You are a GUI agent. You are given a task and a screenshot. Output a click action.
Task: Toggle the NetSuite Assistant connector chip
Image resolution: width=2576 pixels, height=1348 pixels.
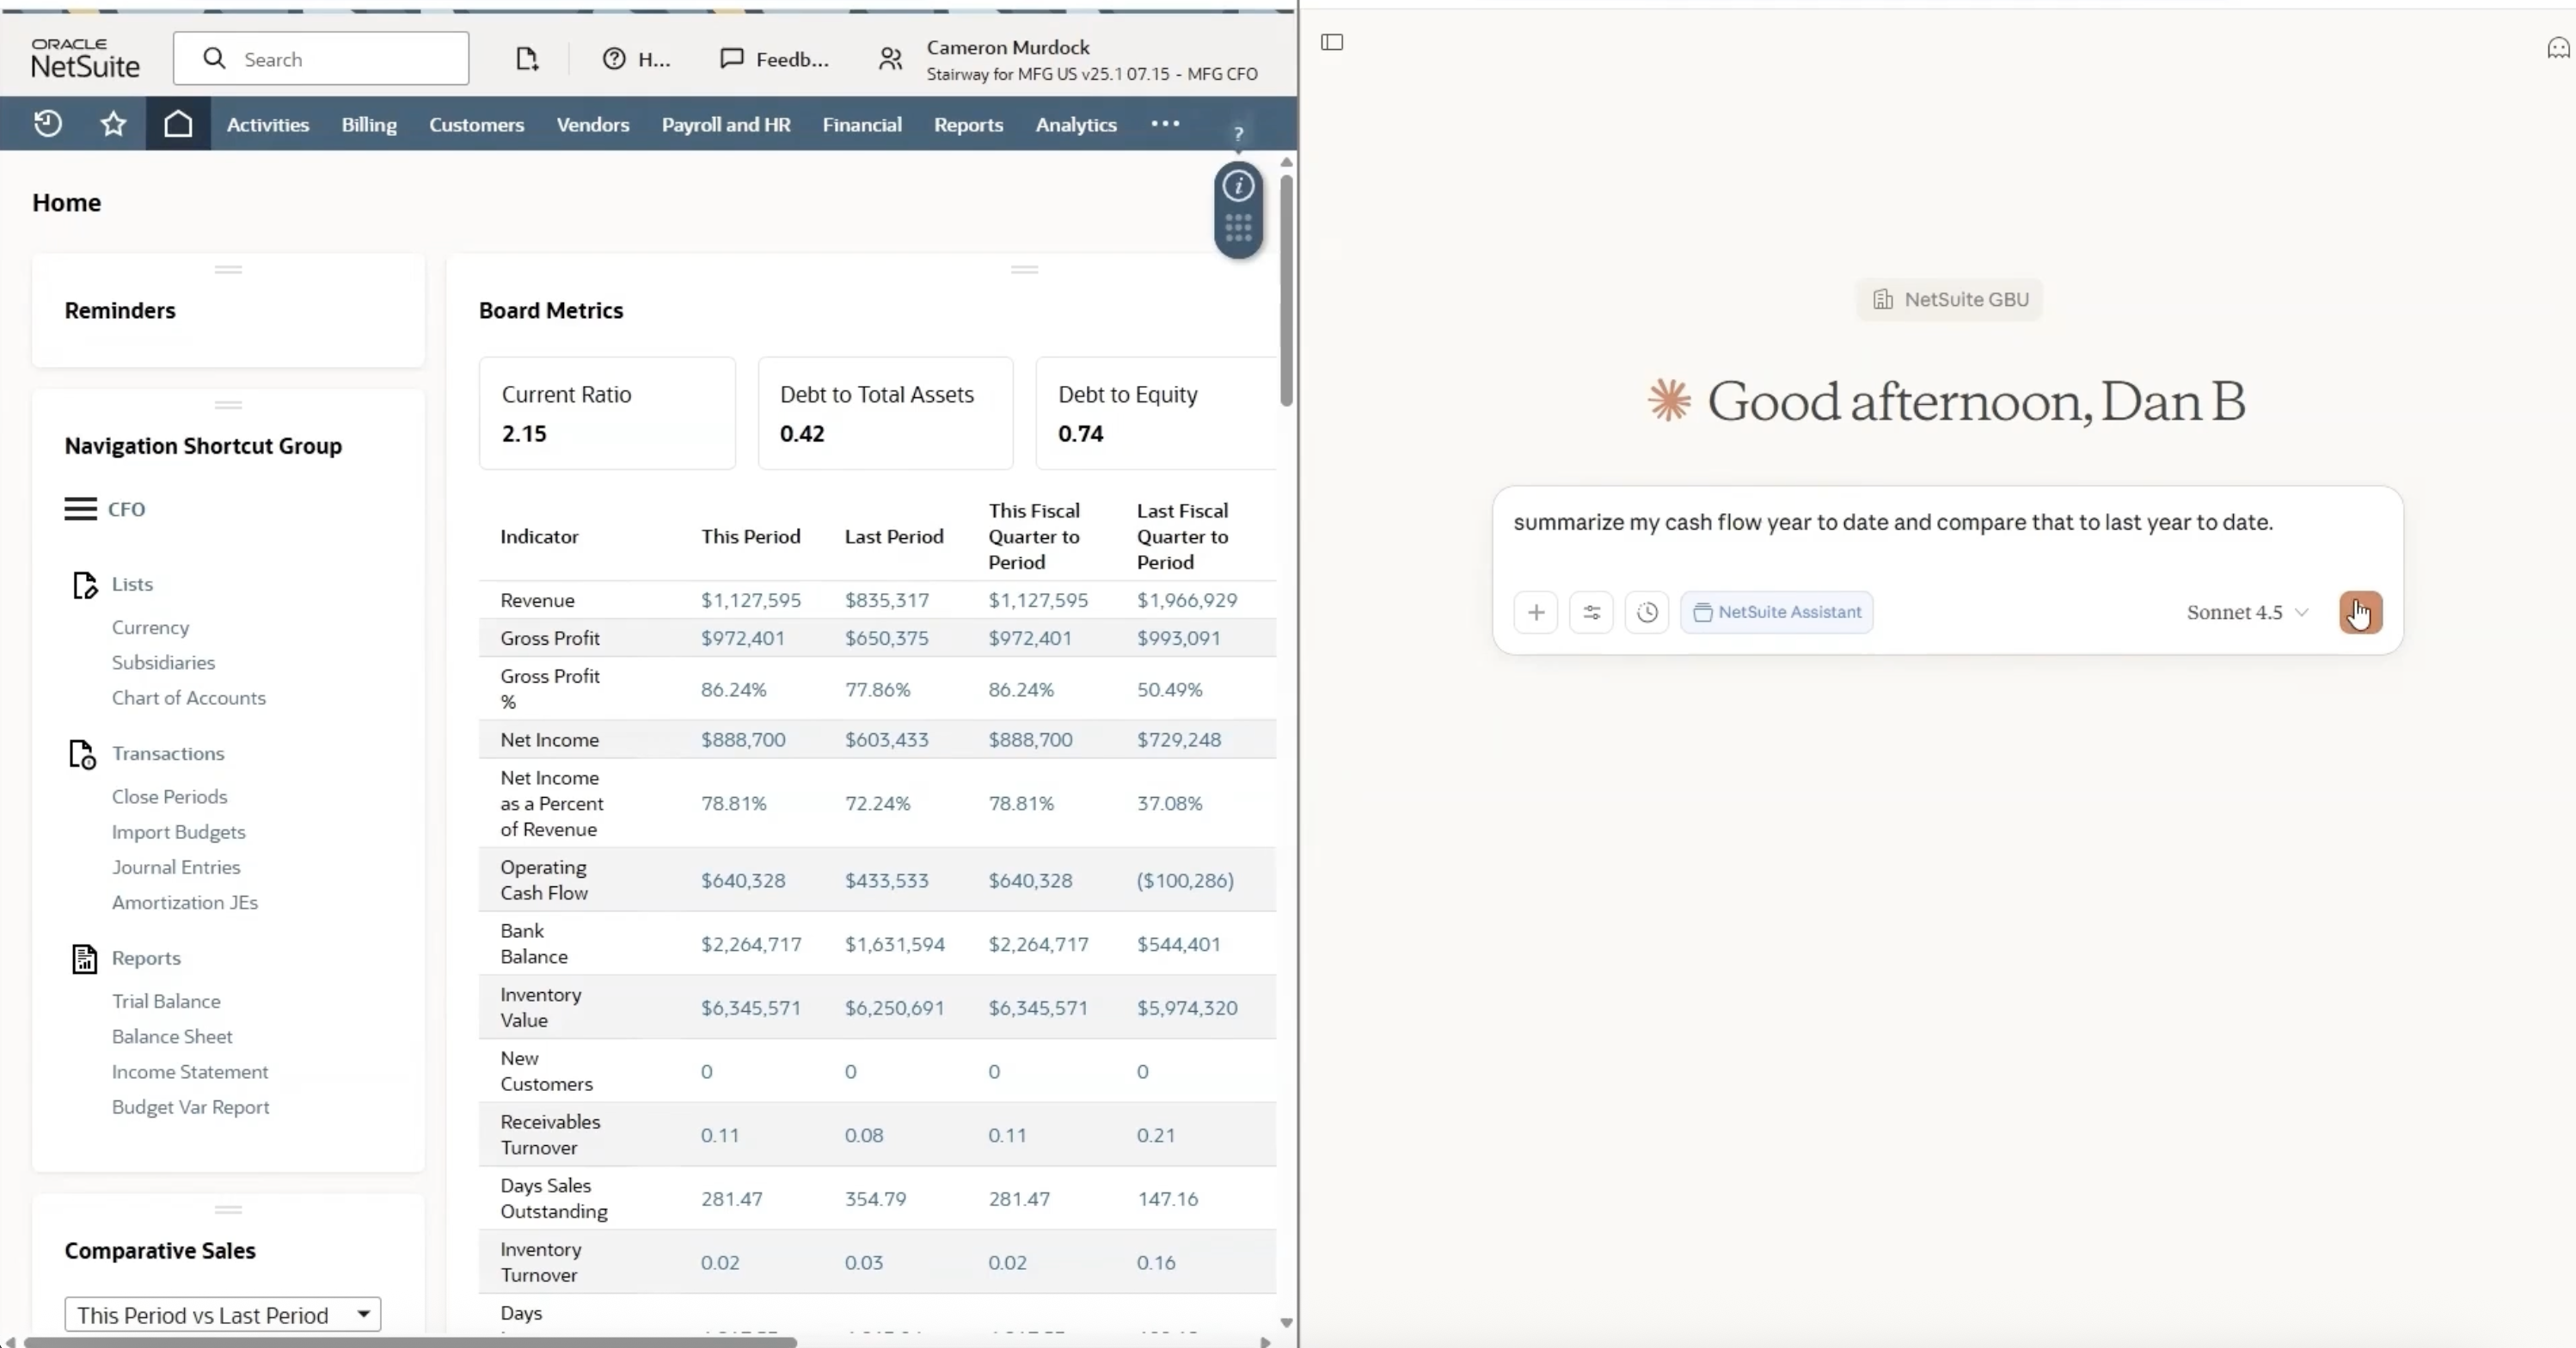pos(1777,612)
